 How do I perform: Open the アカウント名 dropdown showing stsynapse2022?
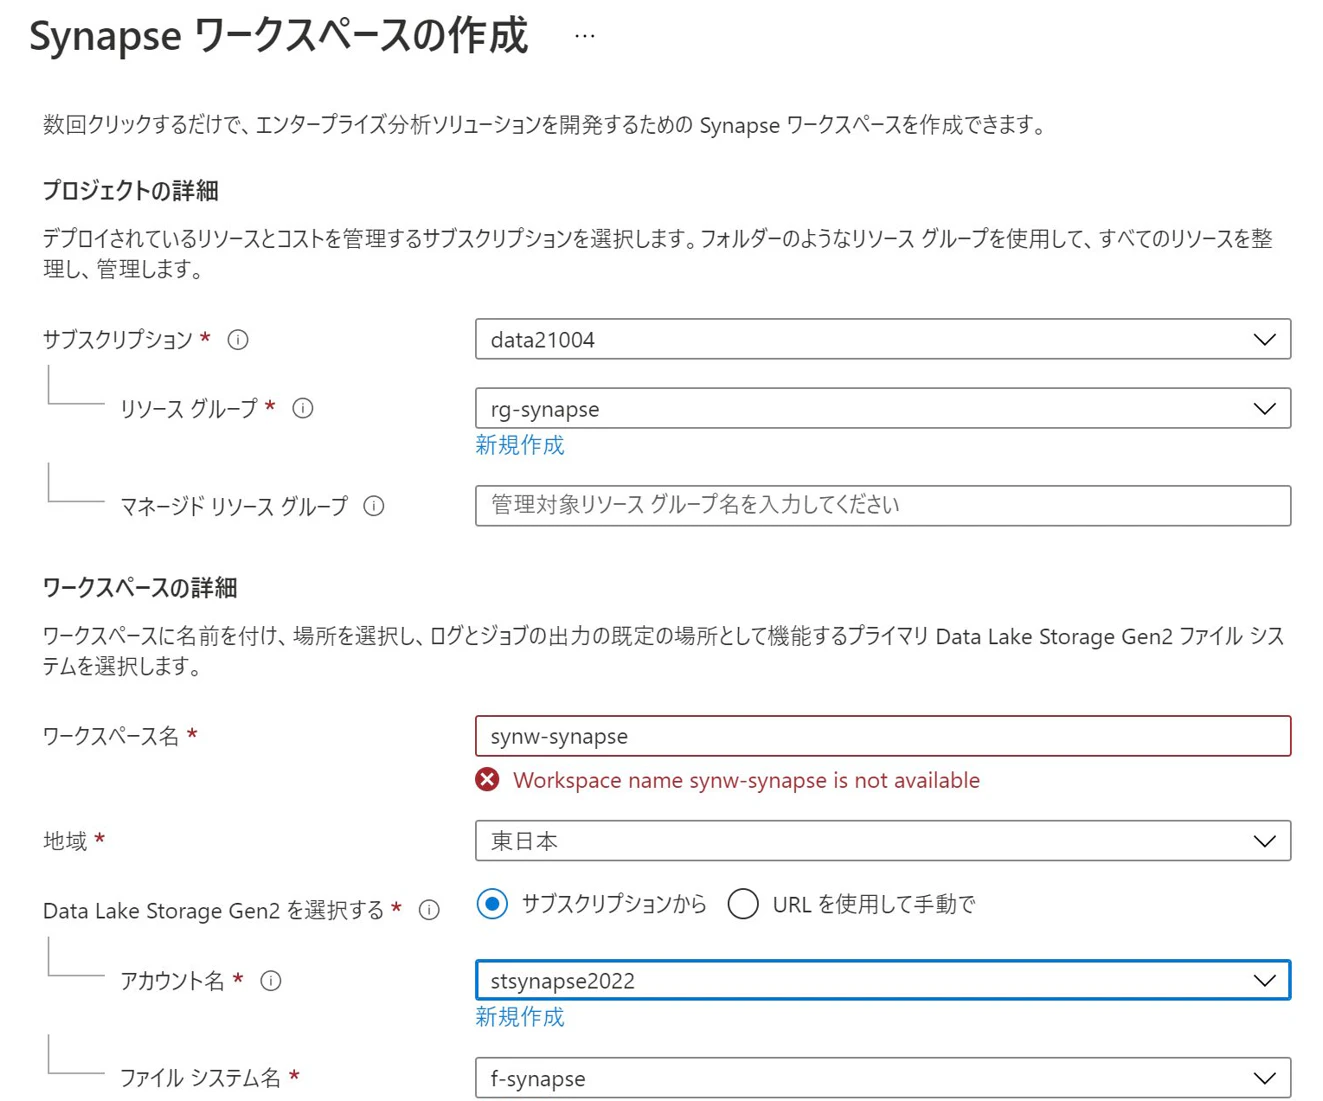click(x=883, y=980)
